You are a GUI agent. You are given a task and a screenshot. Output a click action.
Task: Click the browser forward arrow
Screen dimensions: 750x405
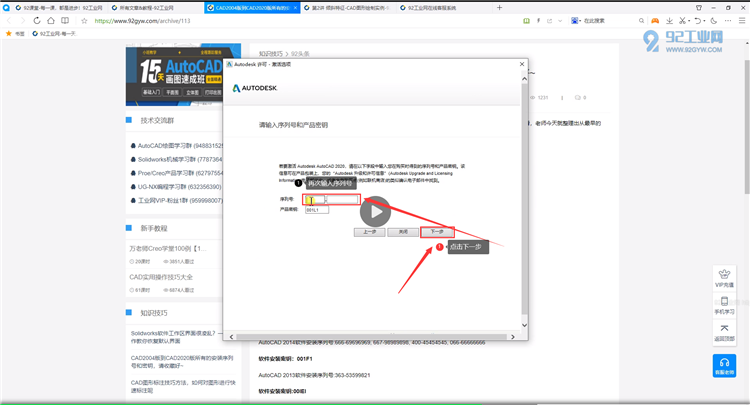coord(22,21)
